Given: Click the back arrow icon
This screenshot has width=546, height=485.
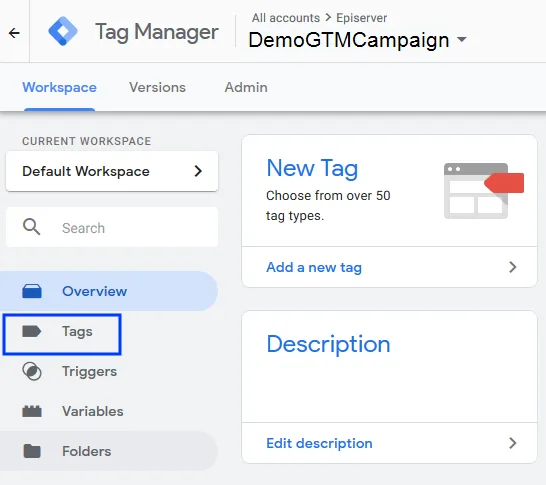Looking at the screenshot, I should click(x=14, y=33).
